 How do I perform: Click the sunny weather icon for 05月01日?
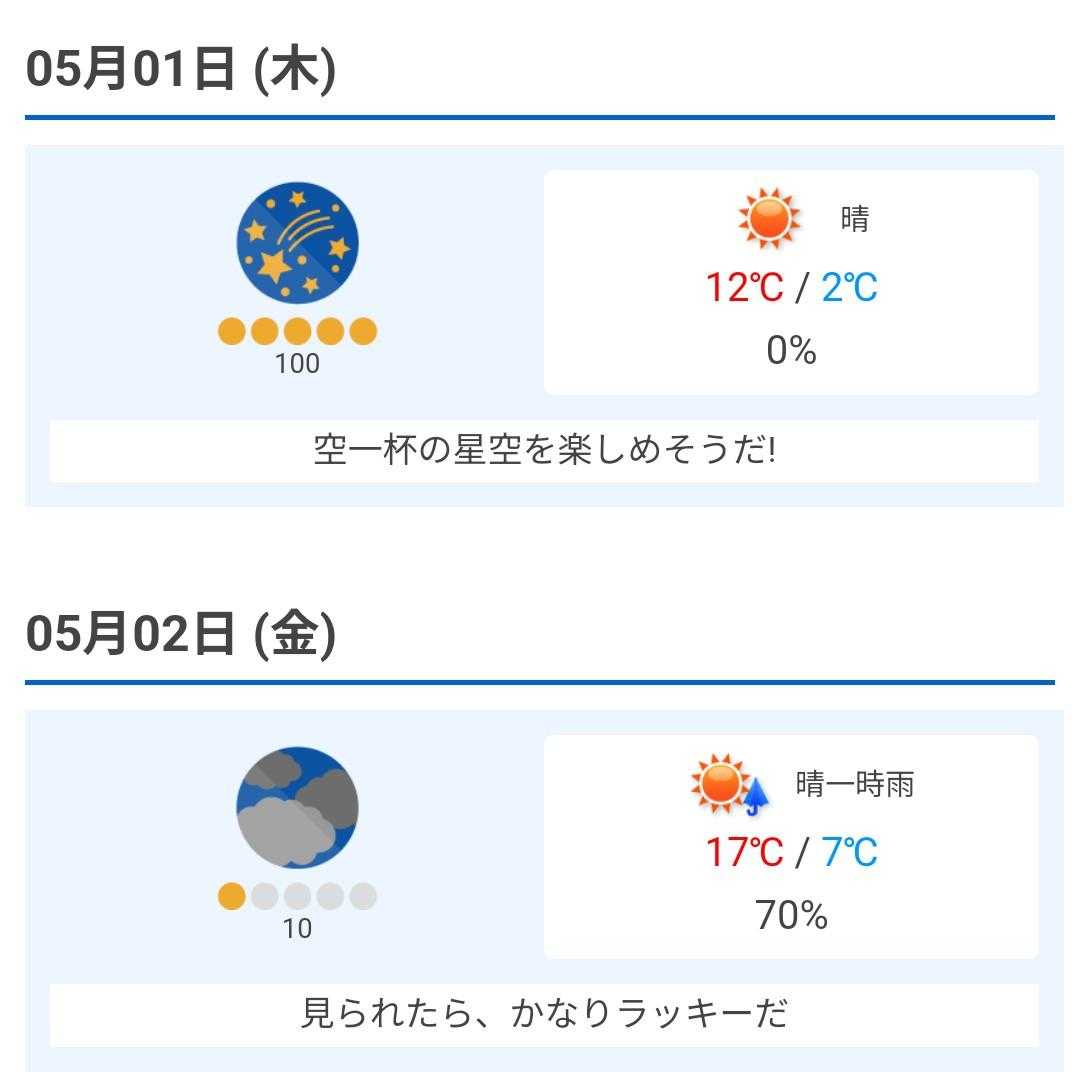tap(769, 218)
